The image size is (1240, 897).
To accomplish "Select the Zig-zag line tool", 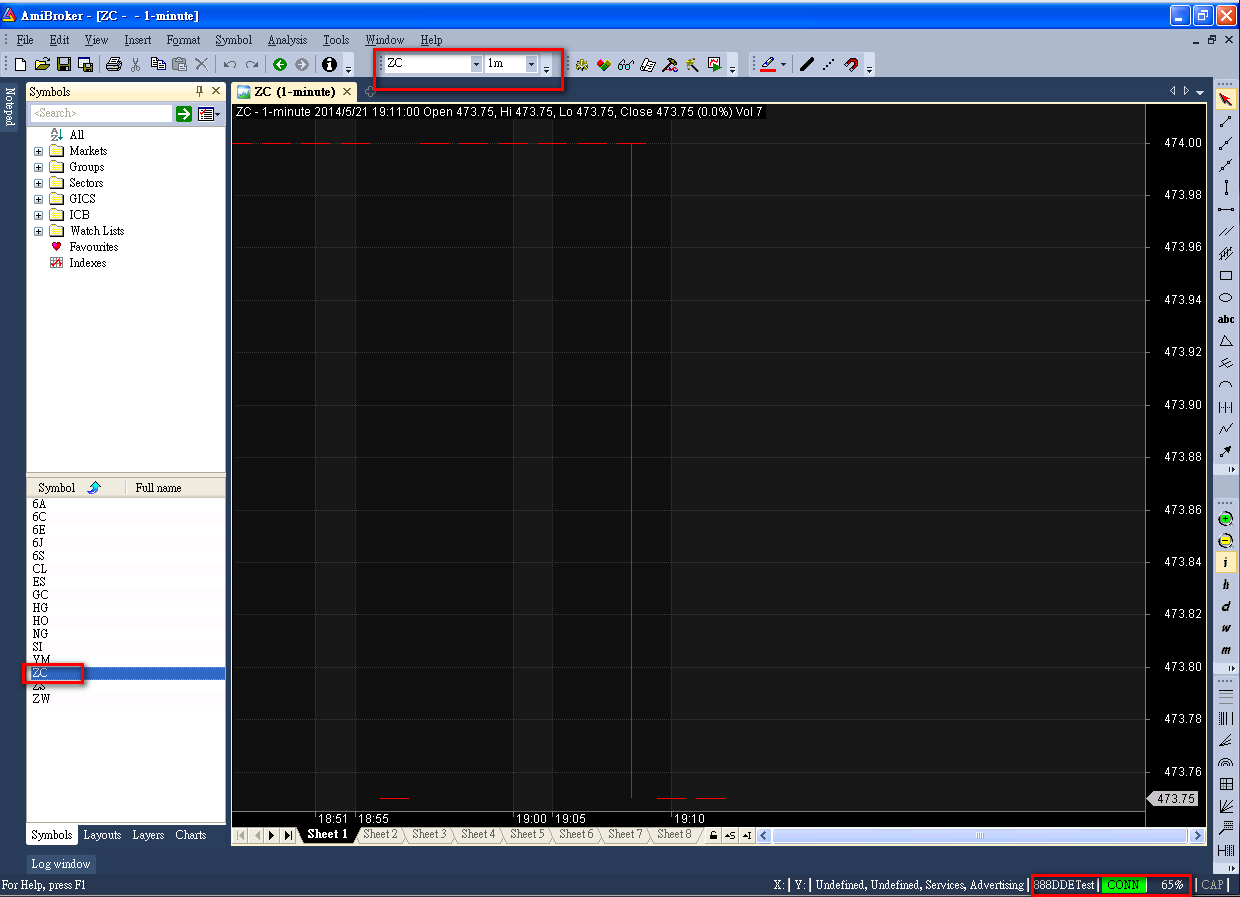I will tap(1226, 429).
